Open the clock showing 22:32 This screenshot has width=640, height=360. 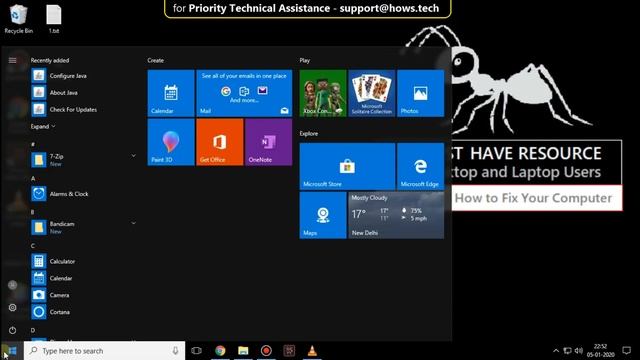point(600,351)
